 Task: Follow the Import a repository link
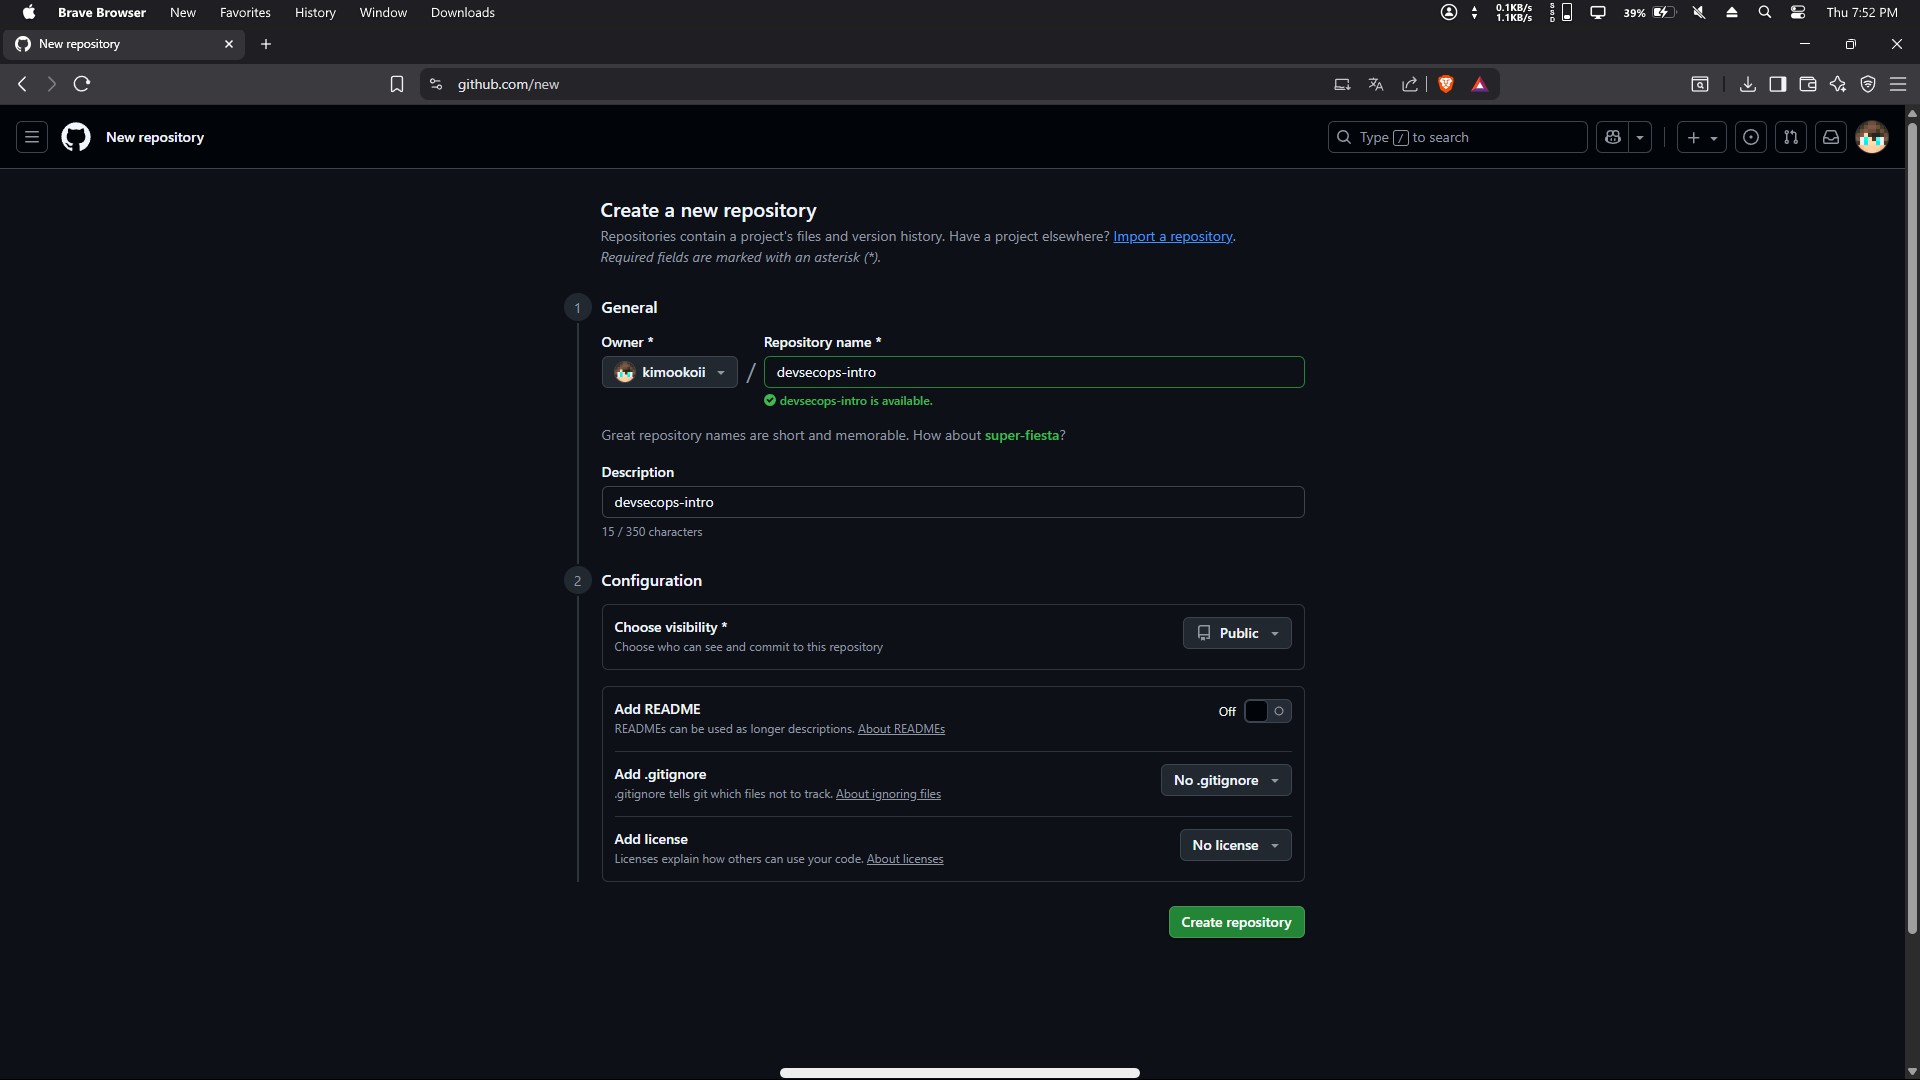coord(1173,236)
